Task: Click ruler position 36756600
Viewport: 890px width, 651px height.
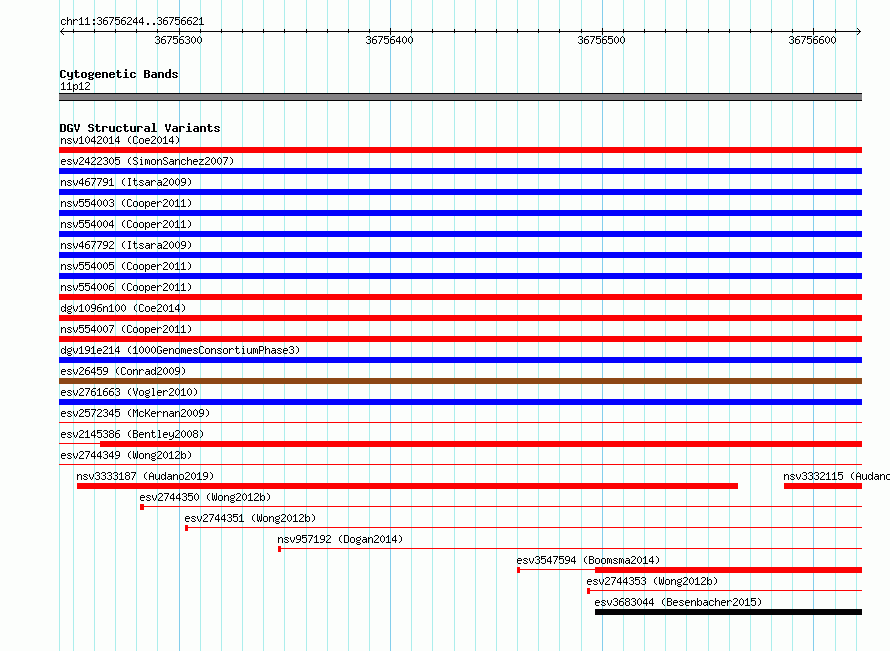Action: (x=812, y=40)
